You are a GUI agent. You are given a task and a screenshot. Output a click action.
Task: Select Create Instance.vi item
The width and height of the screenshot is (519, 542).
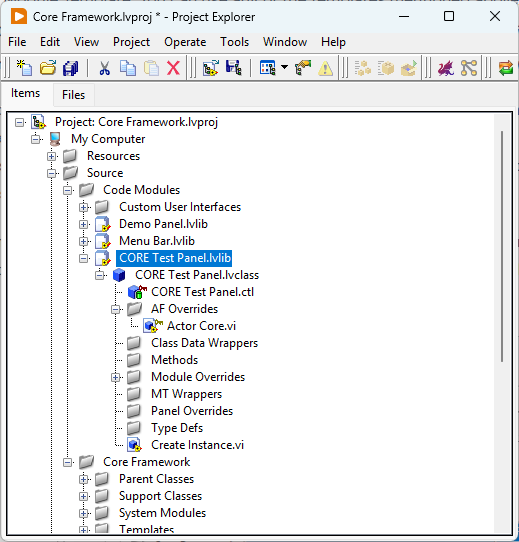197,445
